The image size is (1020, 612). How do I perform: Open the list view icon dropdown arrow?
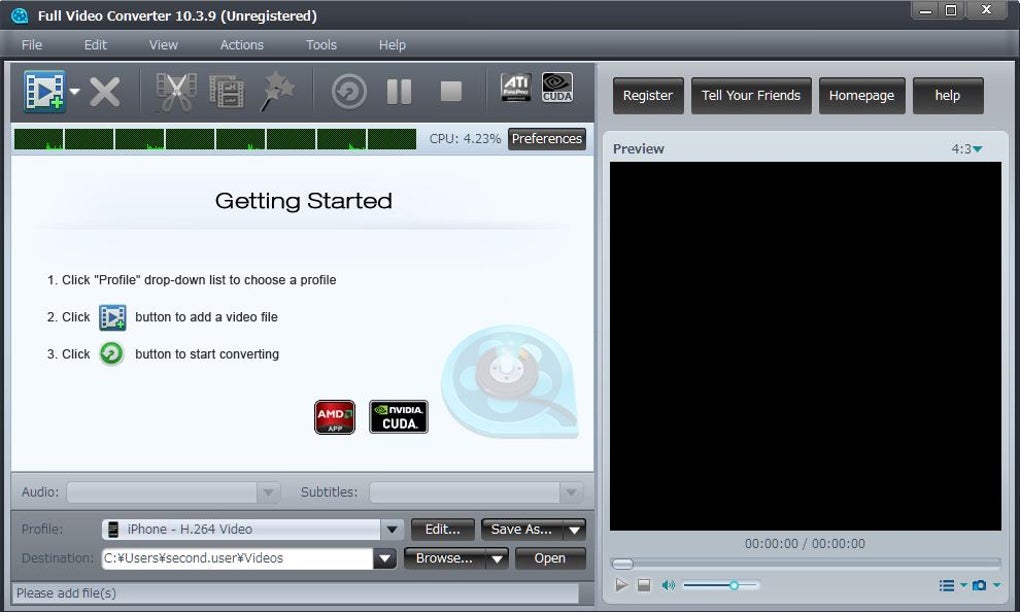coord(963,585)
